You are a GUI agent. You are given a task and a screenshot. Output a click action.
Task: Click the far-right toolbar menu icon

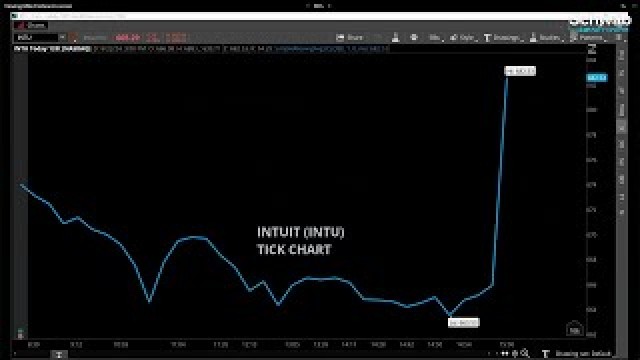[620, 38]
